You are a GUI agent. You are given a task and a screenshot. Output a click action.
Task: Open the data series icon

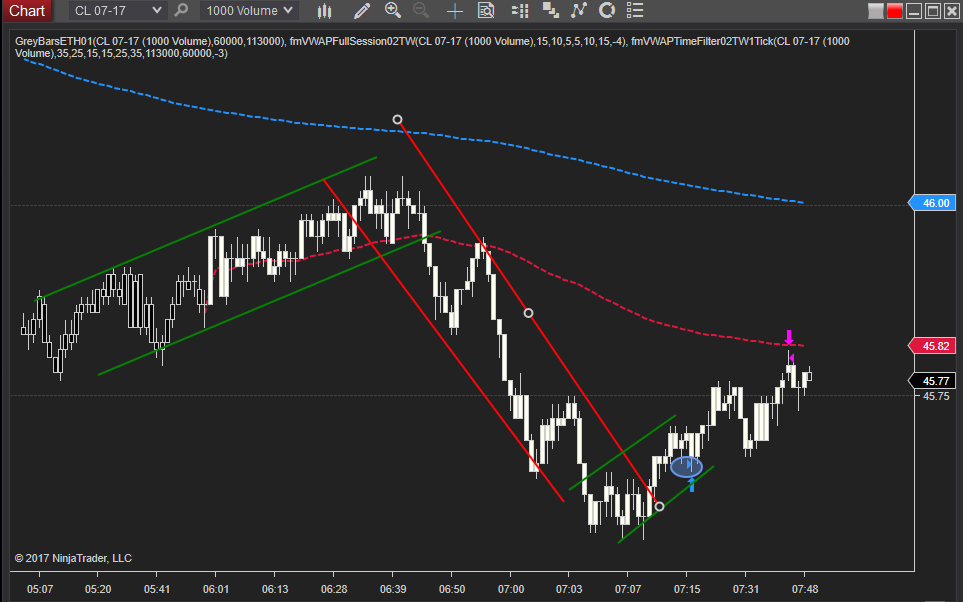click(550, 10)
